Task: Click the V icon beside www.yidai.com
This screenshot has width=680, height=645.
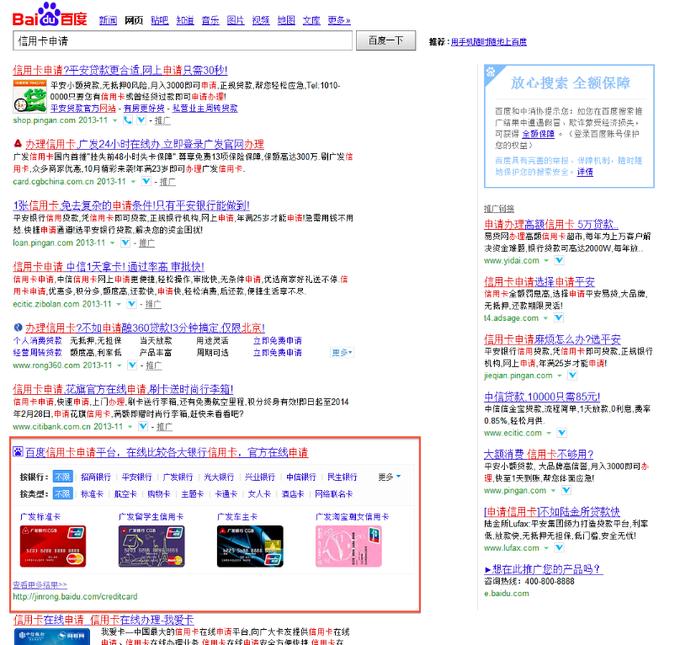Action: (559, 260)
